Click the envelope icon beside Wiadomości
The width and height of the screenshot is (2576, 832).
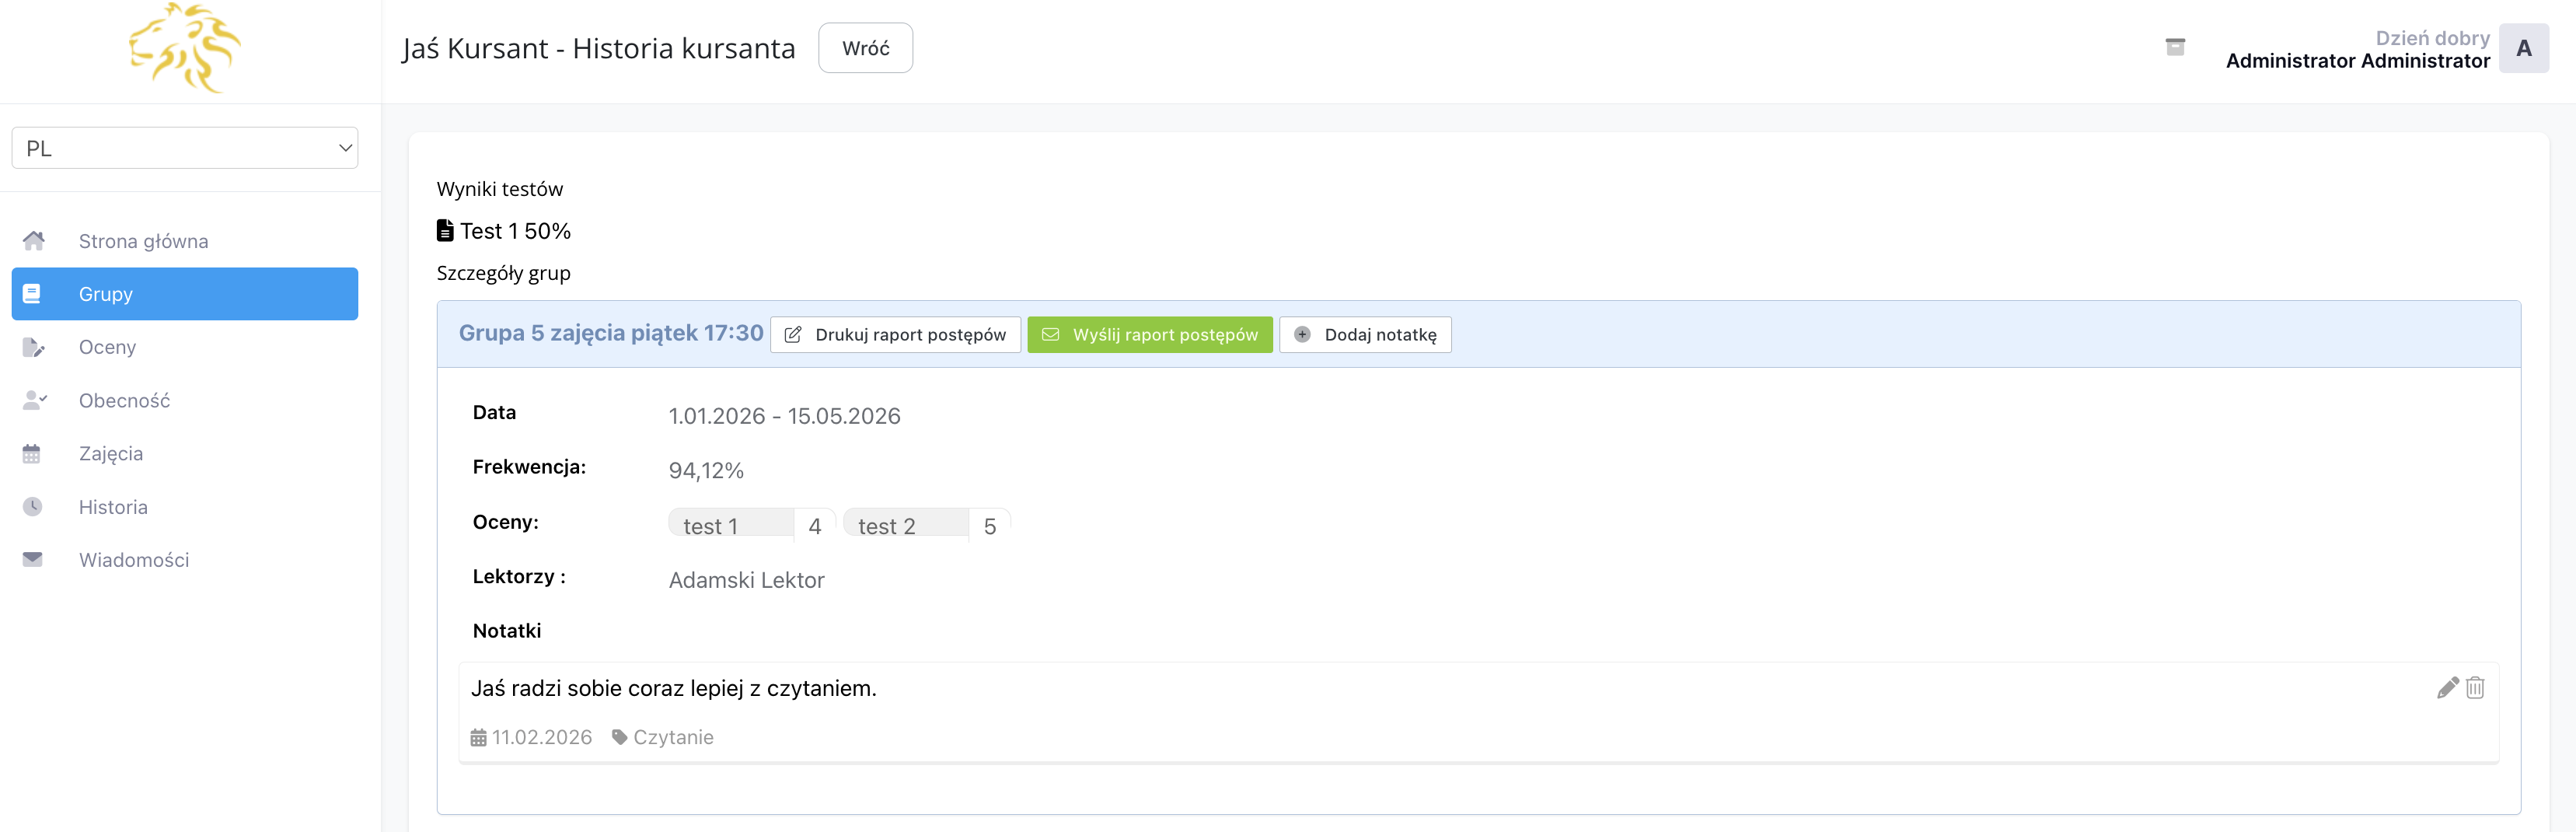33,560
